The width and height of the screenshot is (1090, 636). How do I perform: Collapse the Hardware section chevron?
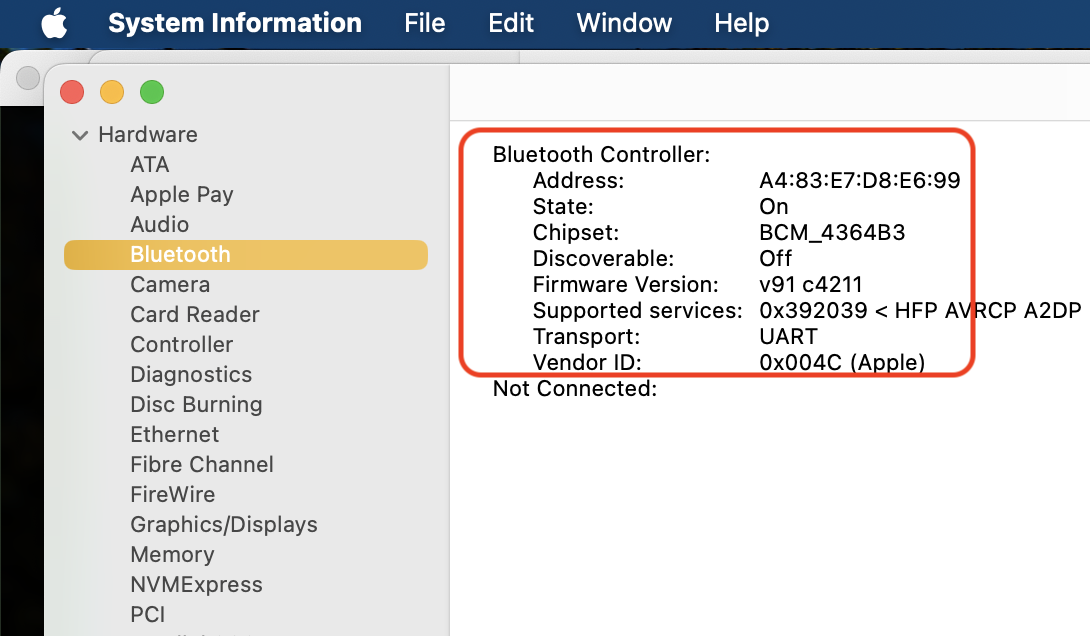pyautogui.click(x=80, y=135)
